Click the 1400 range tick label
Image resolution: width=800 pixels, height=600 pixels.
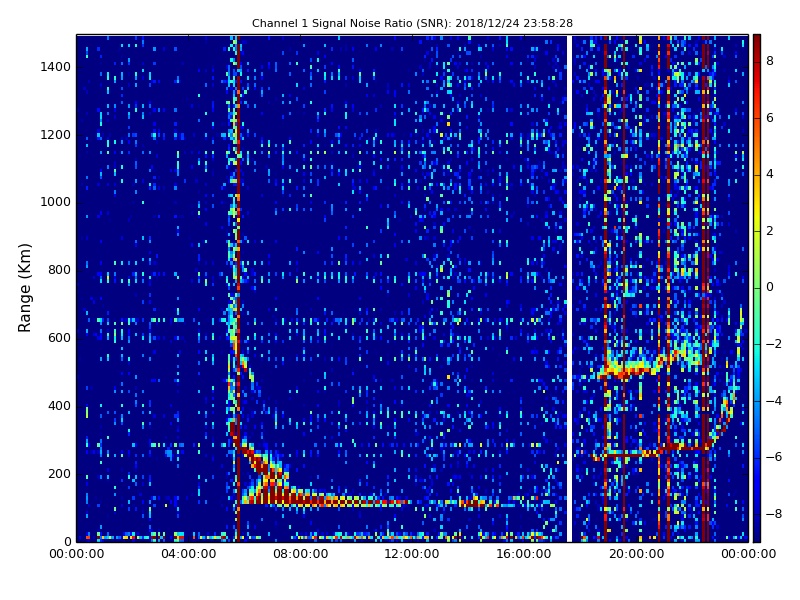coord(56,67)
